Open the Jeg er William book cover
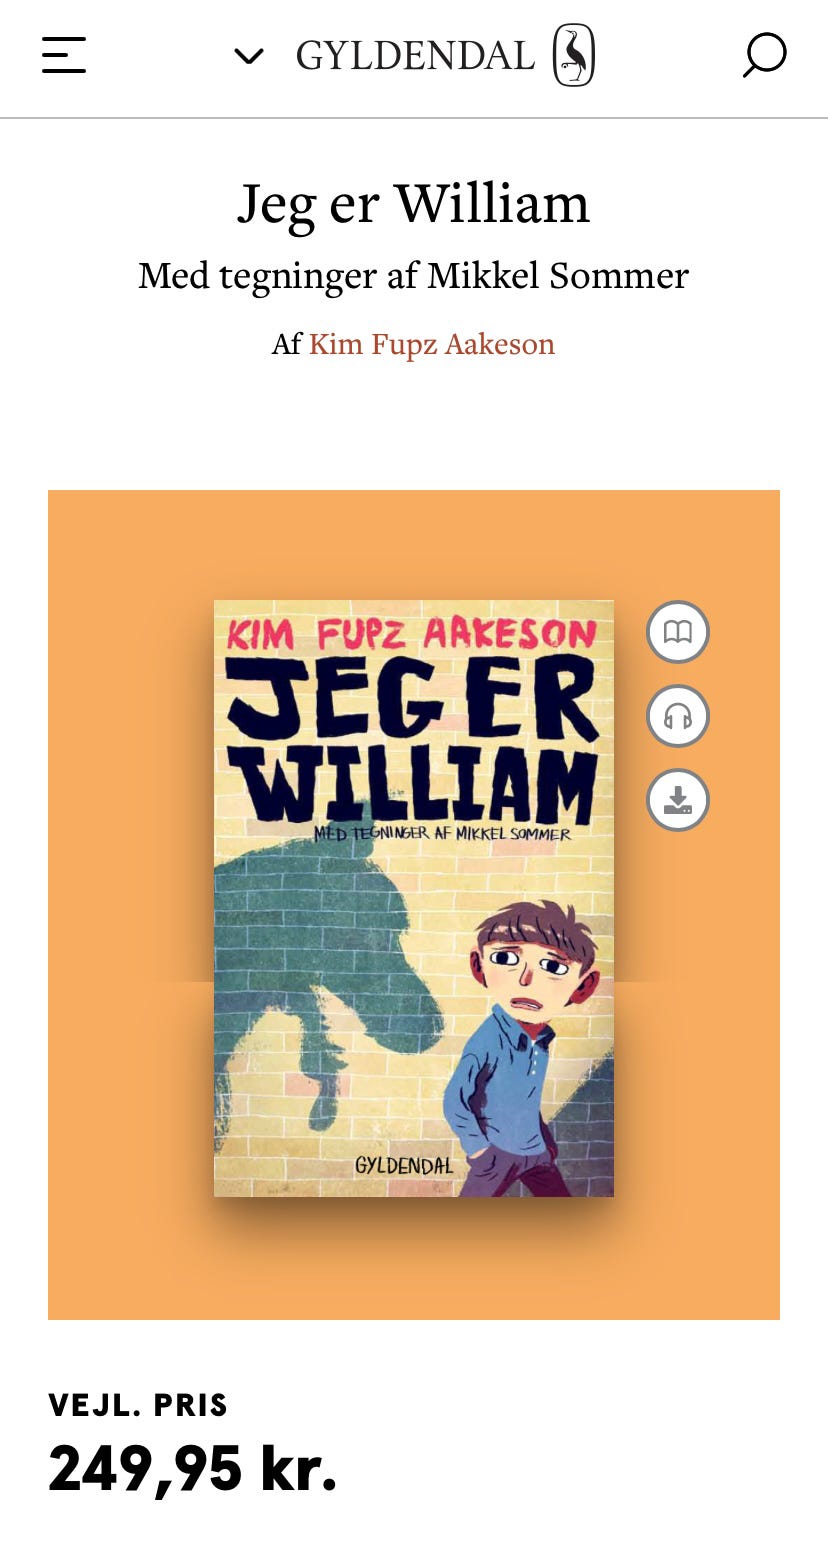 (414, 898)
